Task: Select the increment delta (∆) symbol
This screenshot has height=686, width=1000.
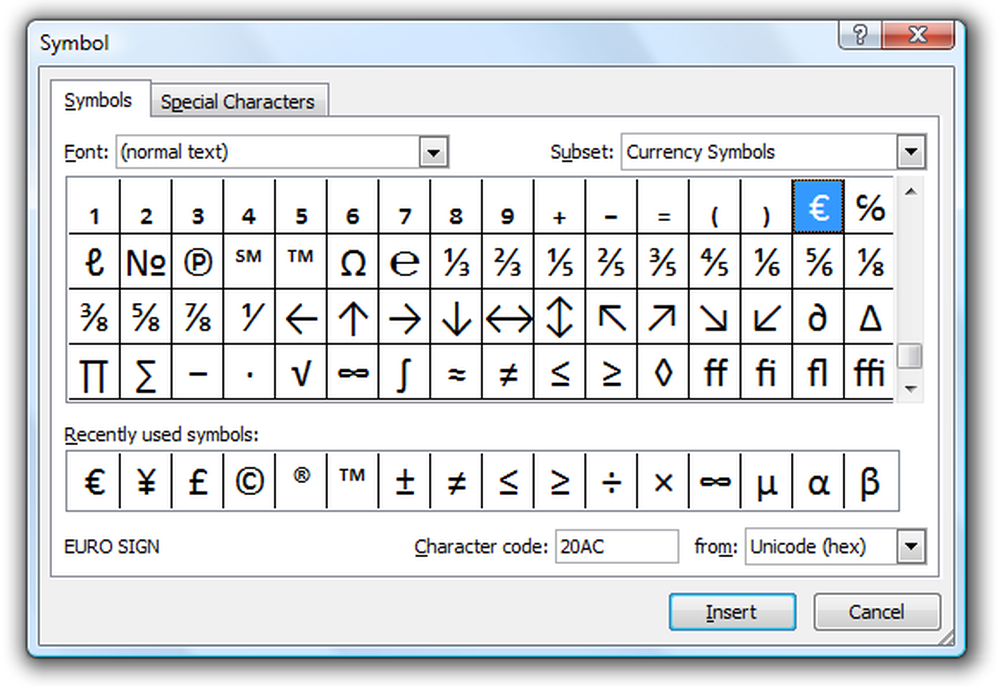Action: (x=869, y=317)
